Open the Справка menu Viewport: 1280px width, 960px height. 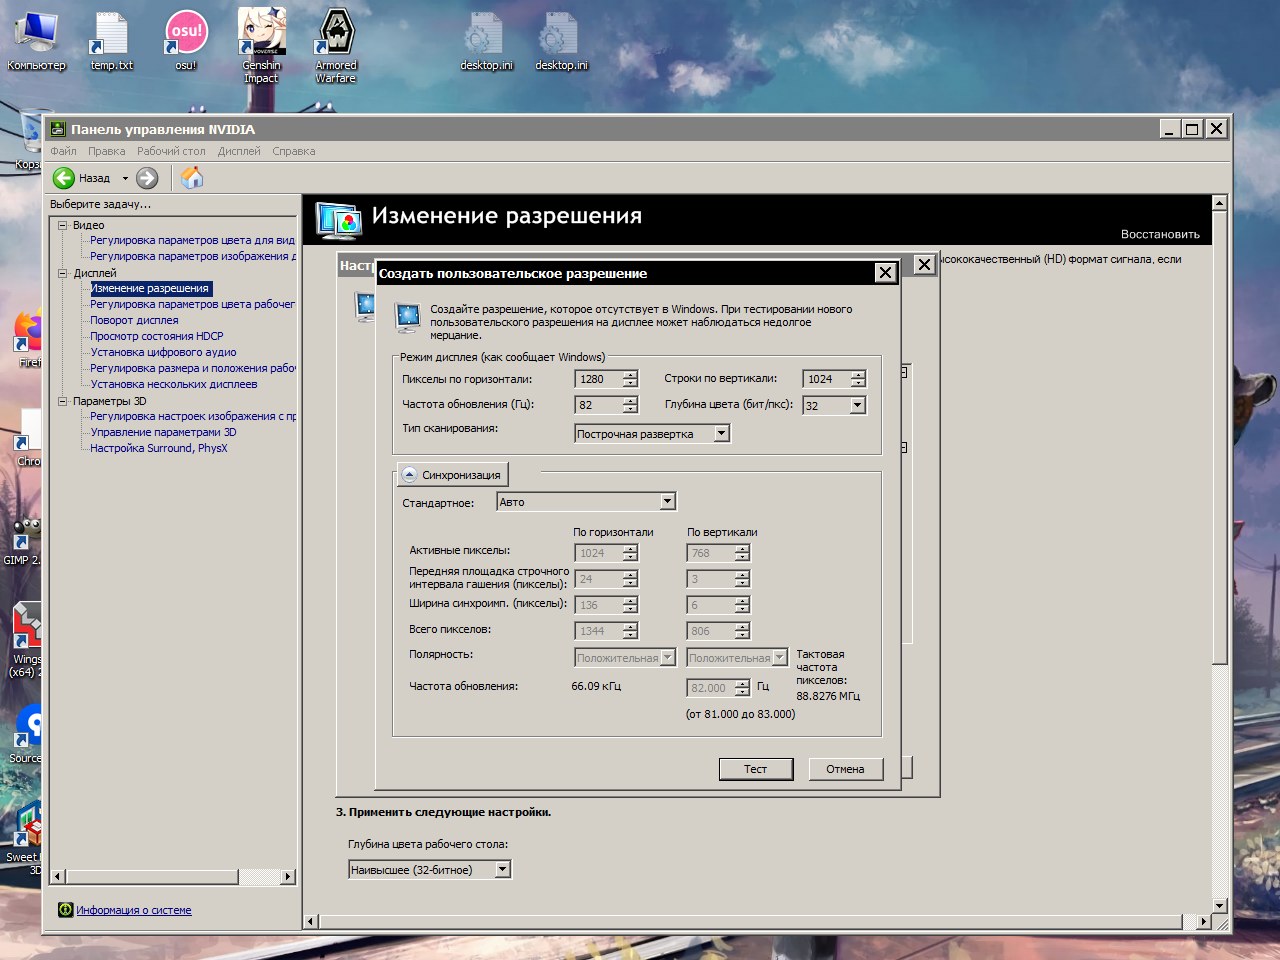[293, 151]
